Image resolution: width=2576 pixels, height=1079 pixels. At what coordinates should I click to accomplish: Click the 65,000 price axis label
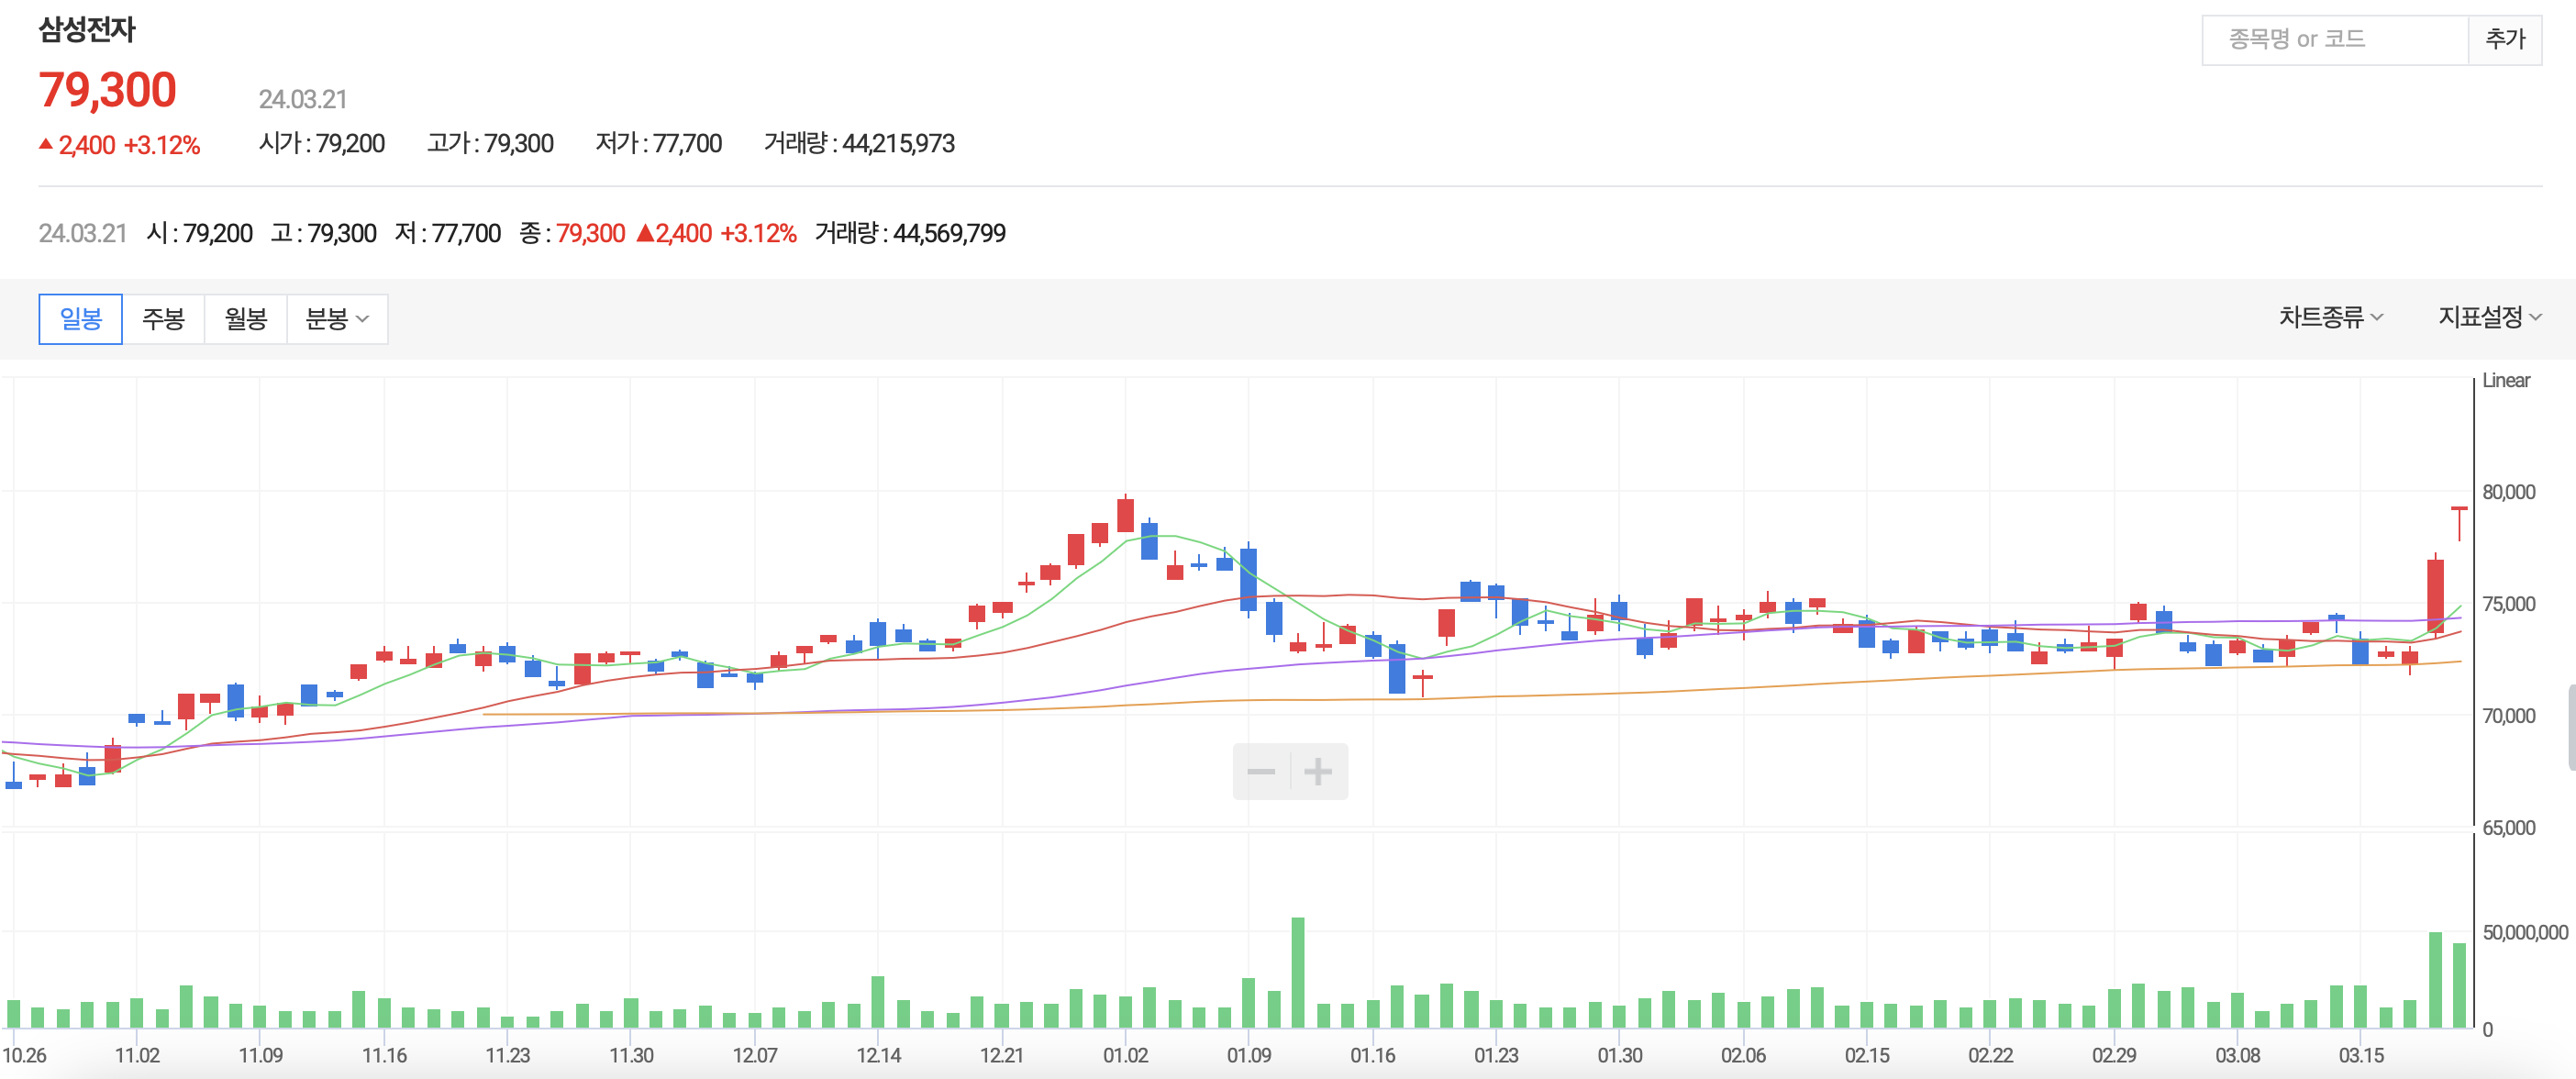click(2508, 828)
